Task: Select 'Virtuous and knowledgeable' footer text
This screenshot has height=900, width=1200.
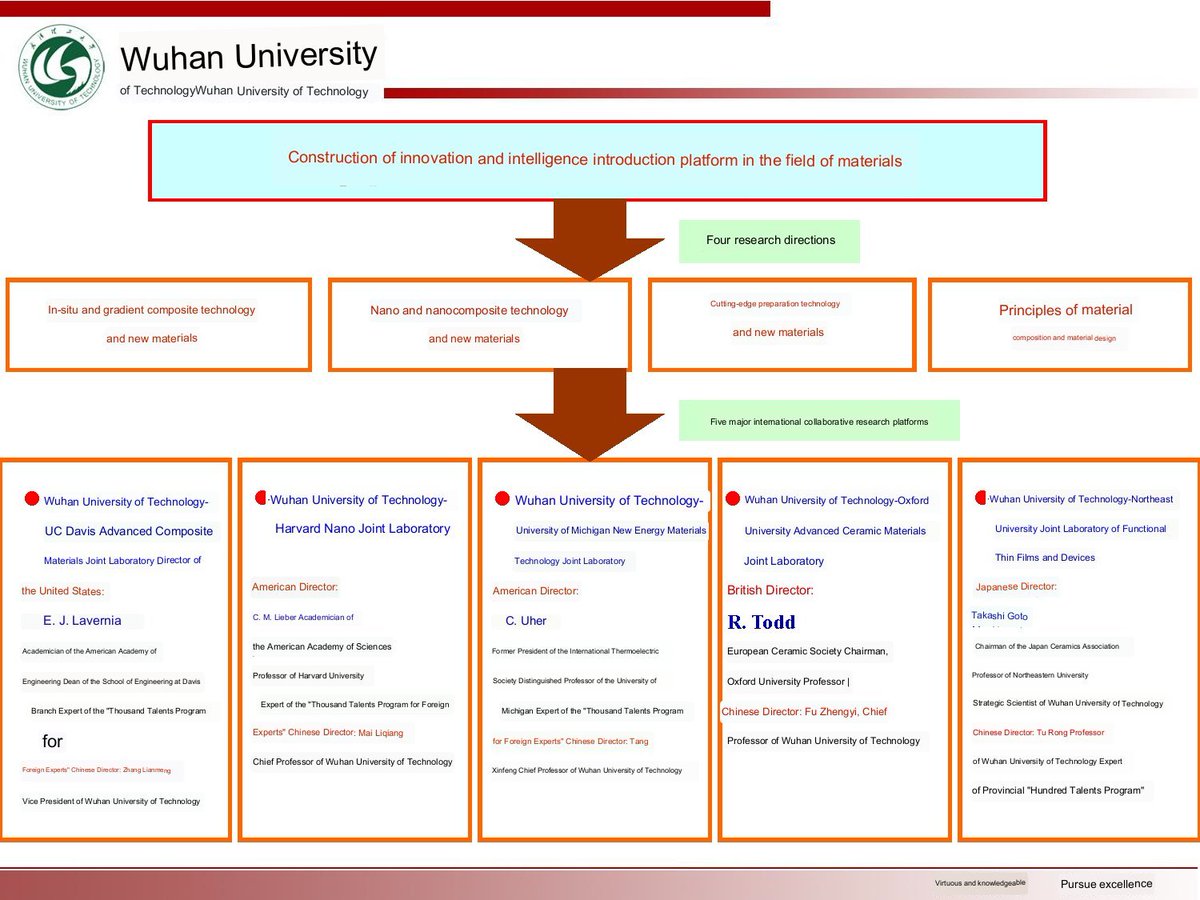Action: point(981,884)
